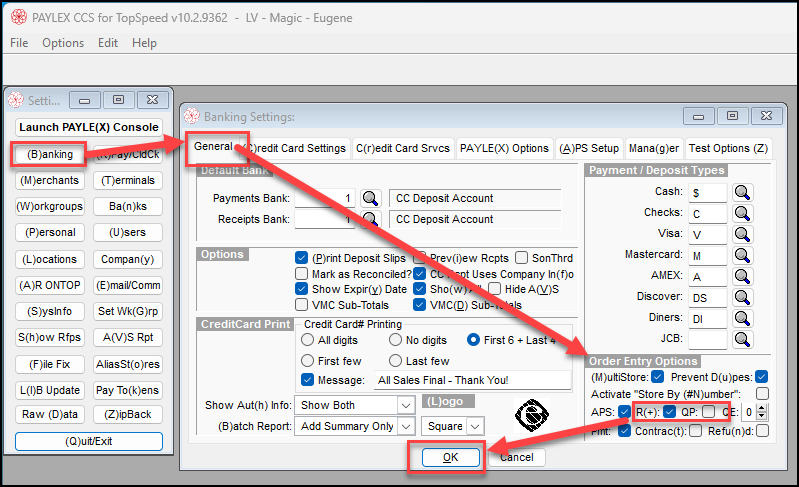Select No digits radio option

395,339
